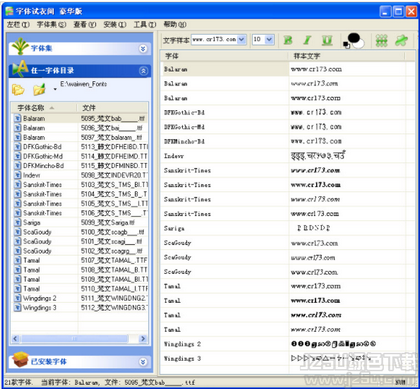The image size is (420, 389).
Task: Open the 文字样本 sample text dropdown
Action: click(242, 39)
